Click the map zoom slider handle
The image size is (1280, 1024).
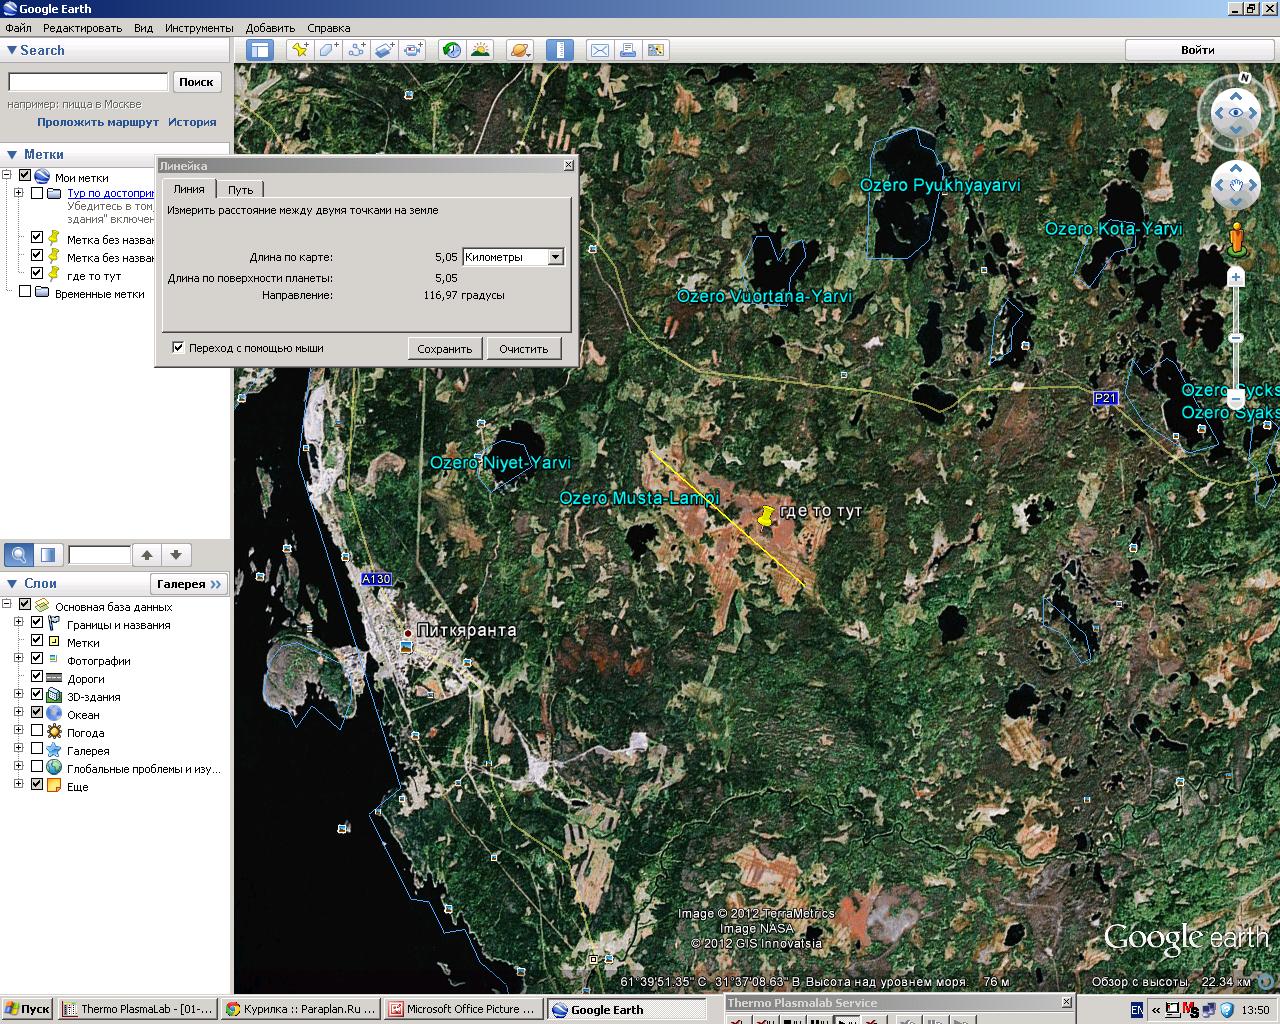pos(1236,338)
